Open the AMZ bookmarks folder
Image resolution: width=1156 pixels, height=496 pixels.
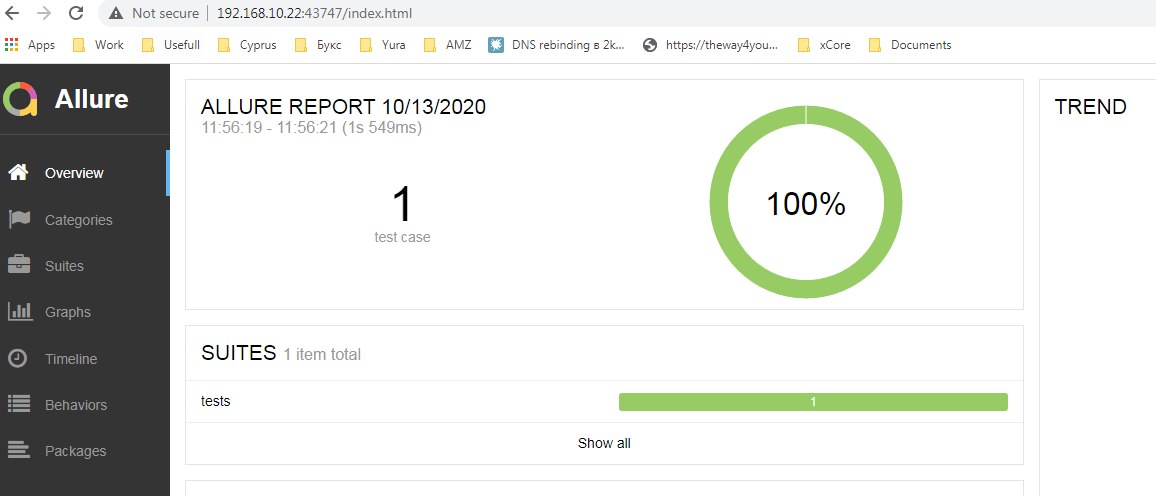(x=448, y=45)
